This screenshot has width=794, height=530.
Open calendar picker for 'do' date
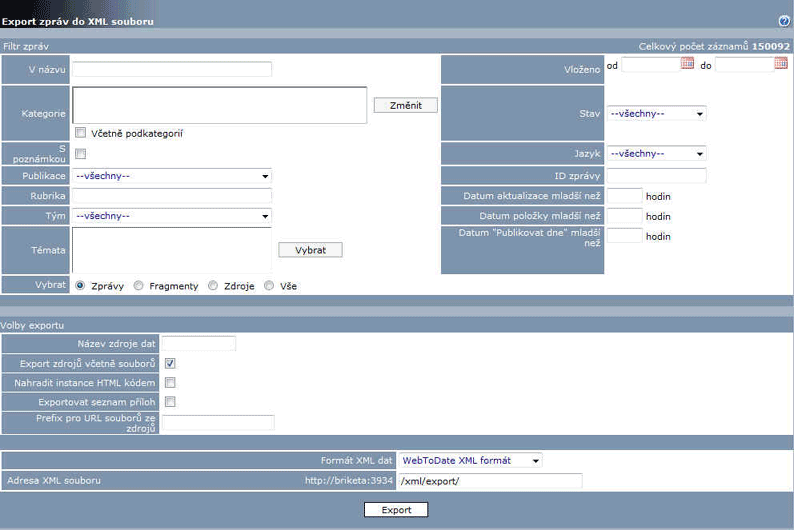(x=781, y=64)
